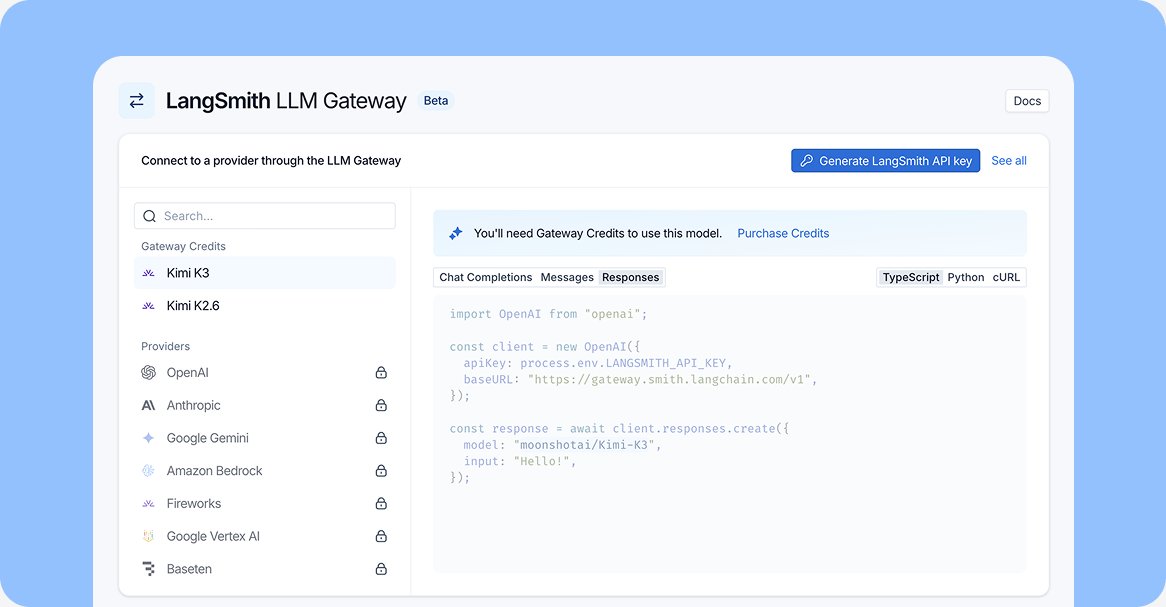Image resolution: width=1166 pixels, height=607 pixels.
Task: Click the Baseten provider logo
Action: 149,569
